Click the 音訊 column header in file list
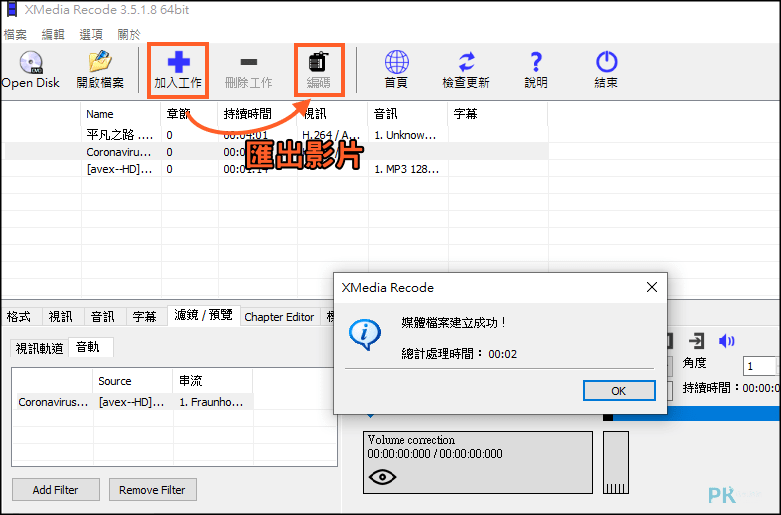The image size is (781, 515). click(x=407, y=114)
